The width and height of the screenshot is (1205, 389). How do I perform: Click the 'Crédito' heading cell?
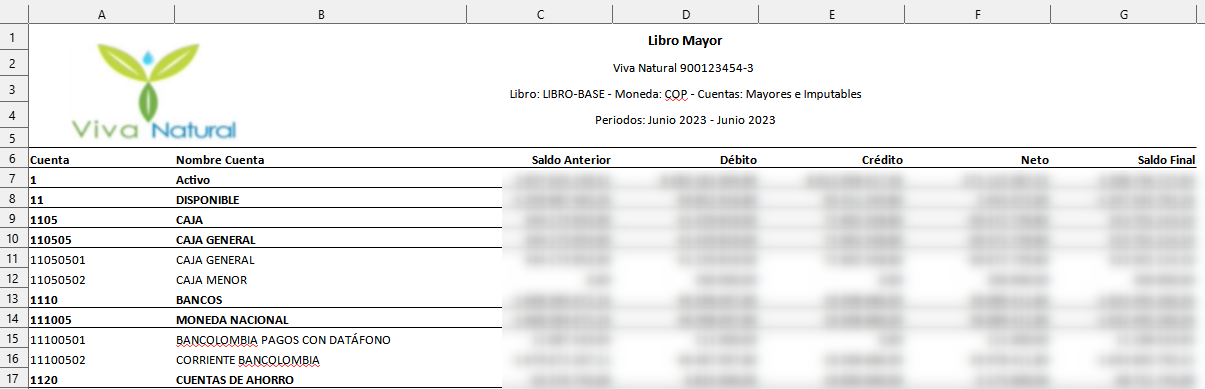[x=832, y=159]
